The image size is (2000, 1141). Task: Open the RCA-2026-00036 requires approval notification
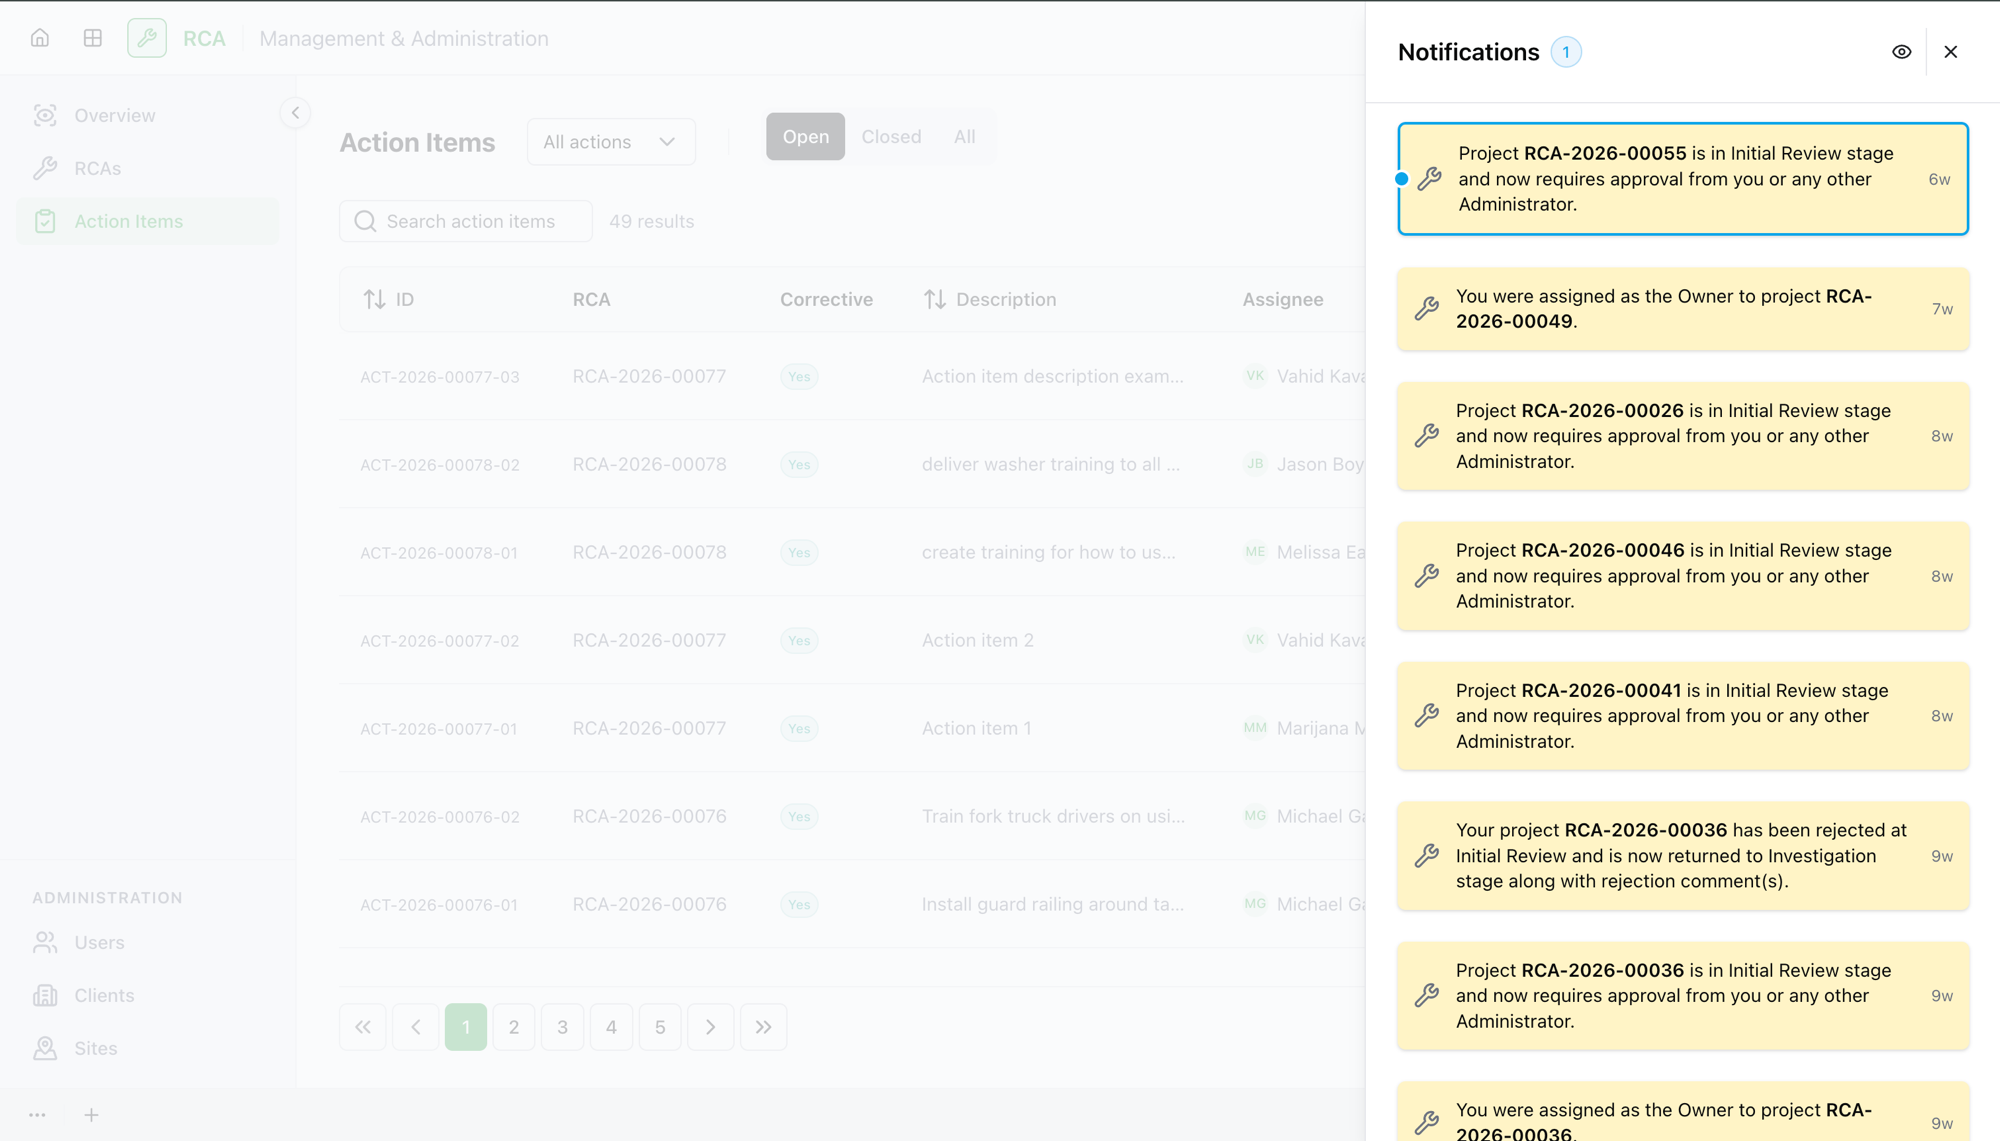[1683, 996]
